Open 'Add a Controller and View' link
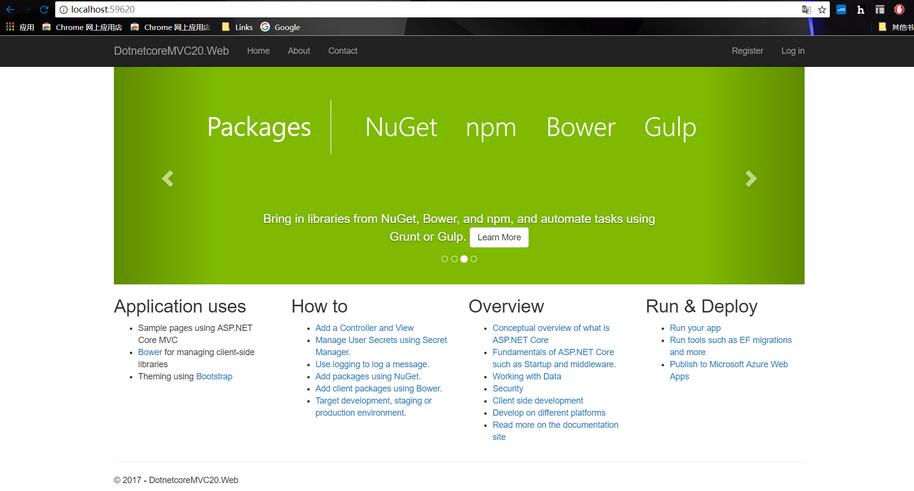914x491 pixels. [364, 328]
